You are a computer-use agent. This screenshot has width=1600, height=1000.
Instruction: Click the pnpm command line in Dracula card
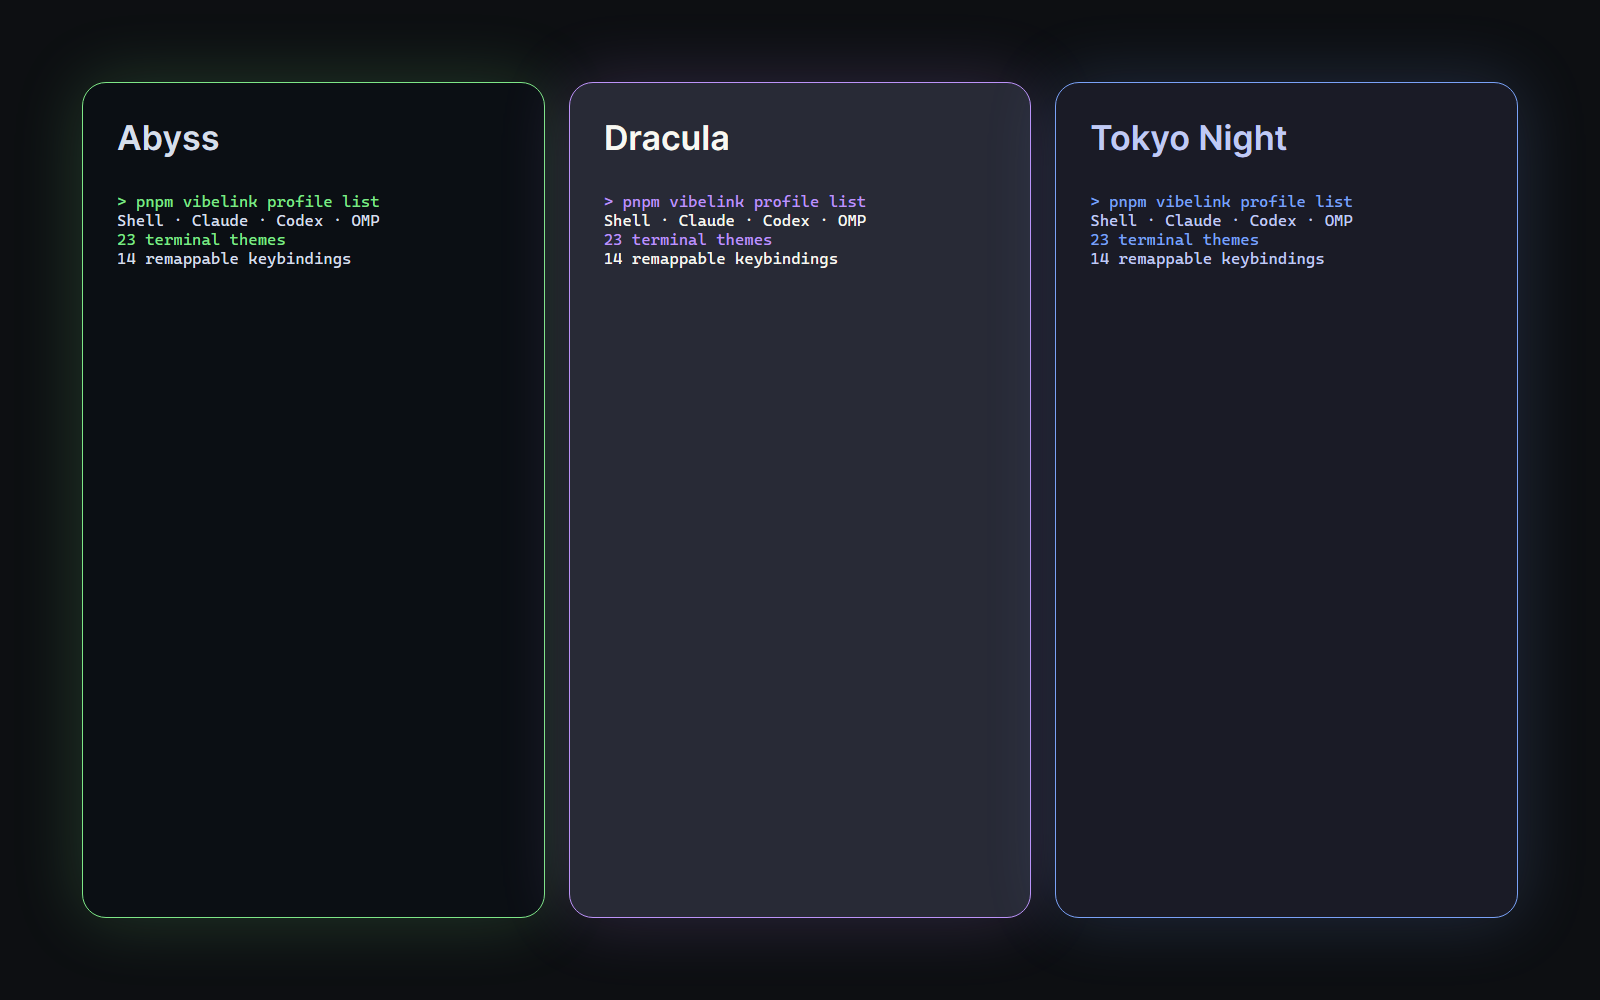point(735,202)
